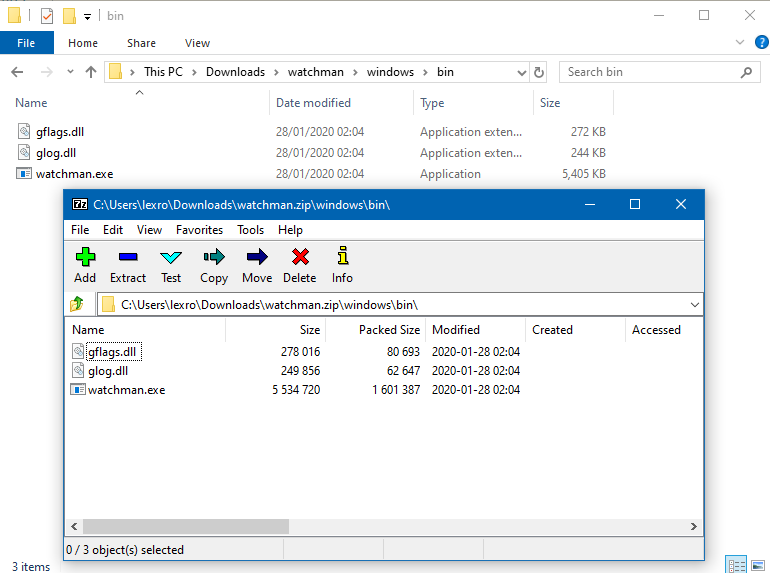This screenshot has height=573, width=770.
Task: Click gflags.dll file icon in 7-Zip list
Action: (78, 352)
